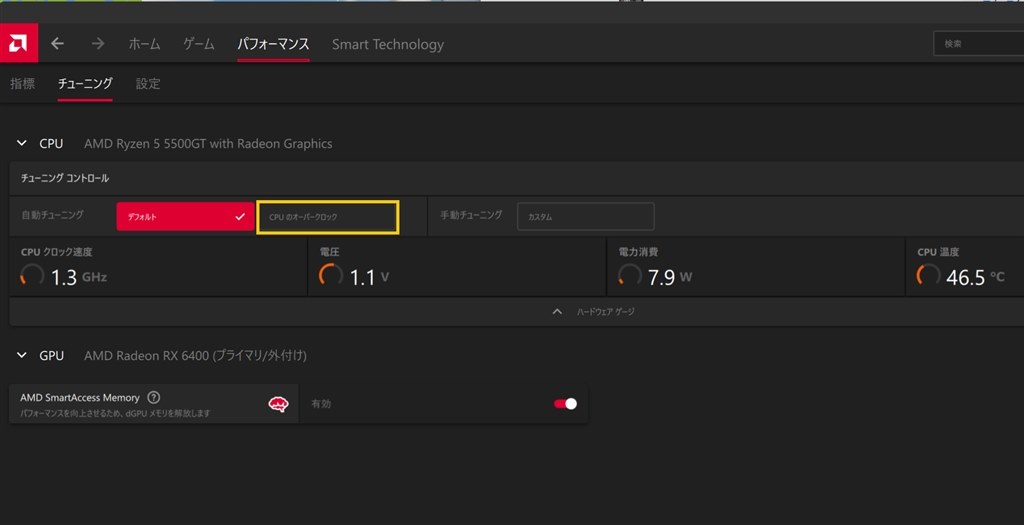Switch to the チューニング sub-tab
This screenshot has height=525, width=1024.
[x=85, y=84]
